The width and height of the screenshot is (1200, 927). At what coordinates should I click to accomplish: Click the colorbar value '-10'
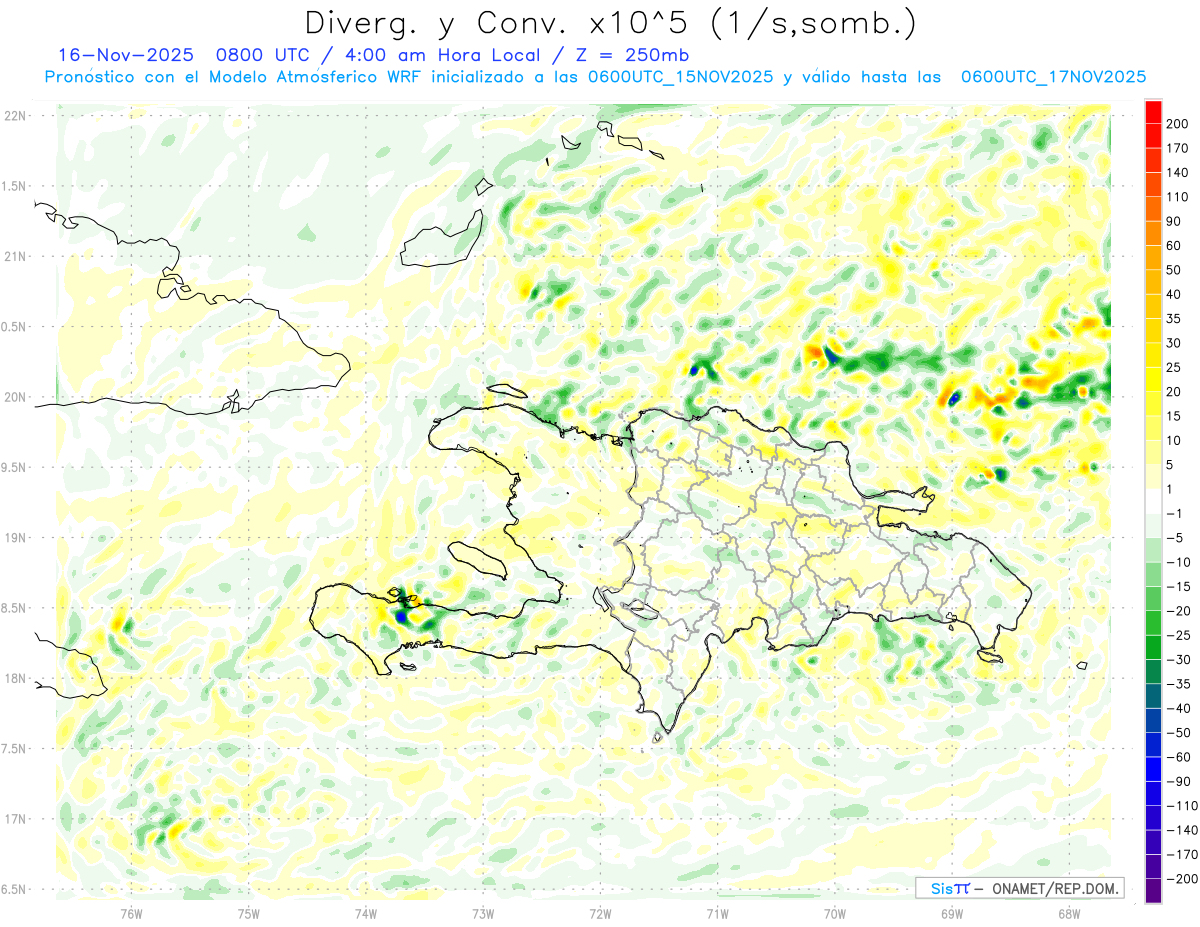pyautogui.click(x=1177, y=562)
